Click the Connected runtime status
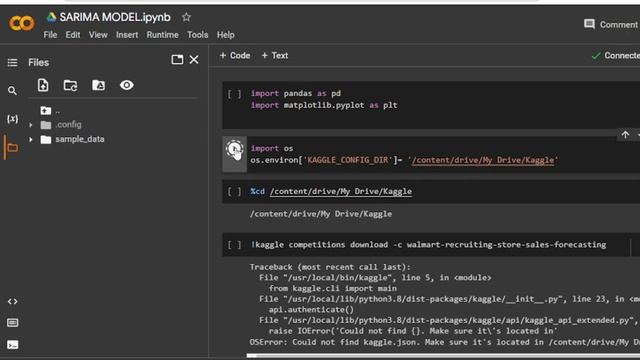This screenshot has width=640, height=360. point(615,56)
